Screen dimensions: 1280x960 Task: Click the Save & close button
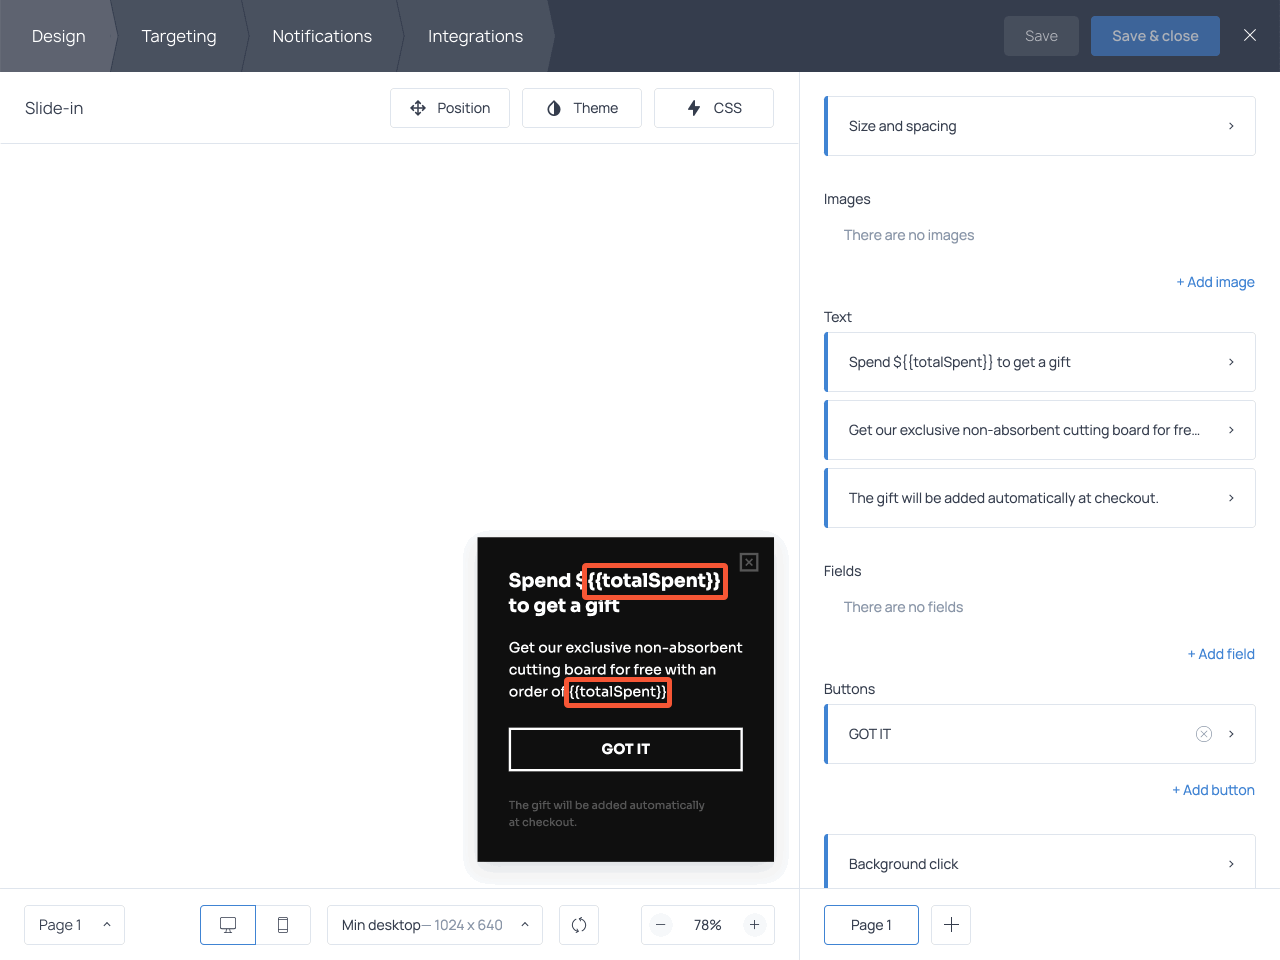point(1155,35)
